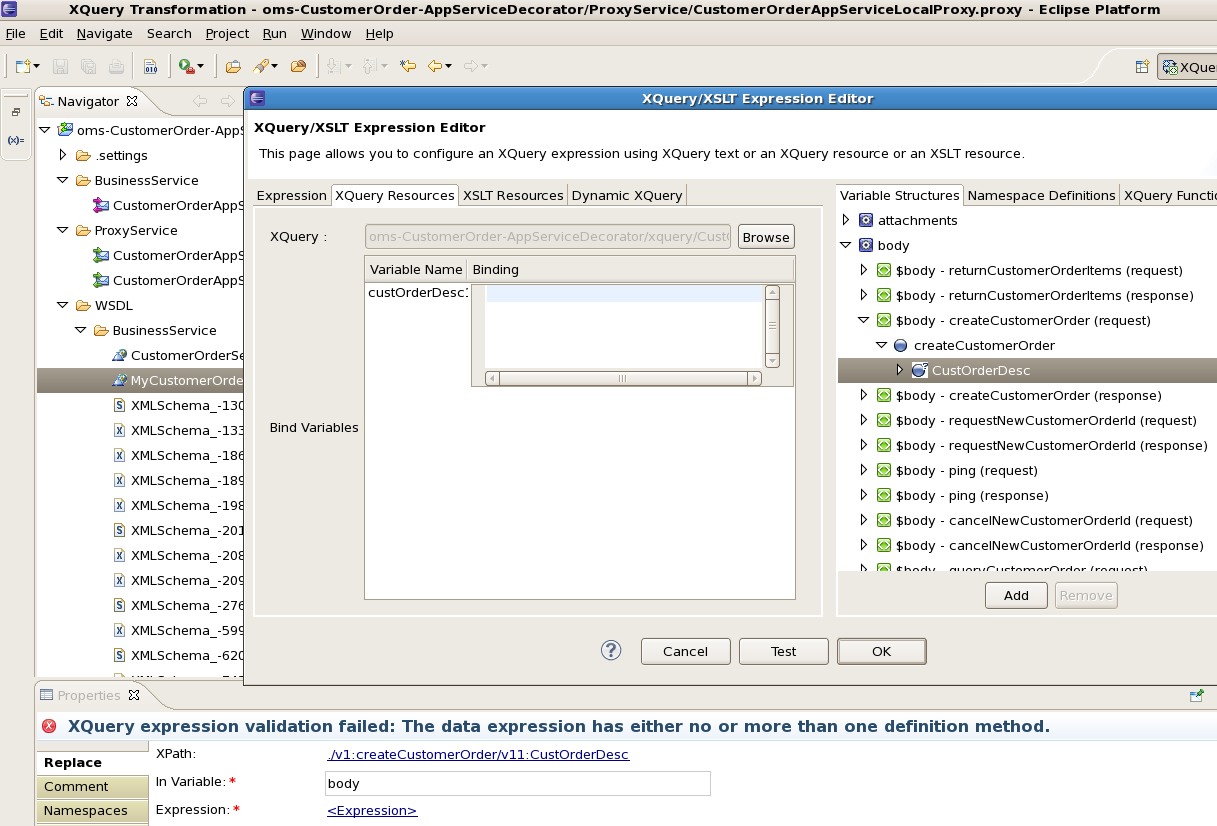Open the Window menu
This screenshot has width=1217, height=826.
pos(326,33)
